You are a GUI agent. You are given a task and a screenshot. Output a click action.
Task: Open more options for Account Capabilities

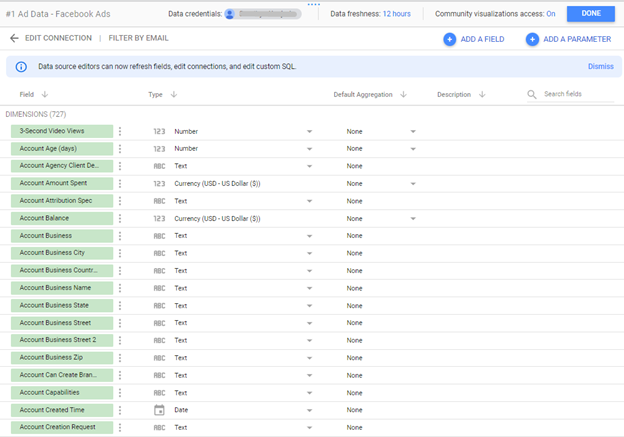click(x=120, y=393)
